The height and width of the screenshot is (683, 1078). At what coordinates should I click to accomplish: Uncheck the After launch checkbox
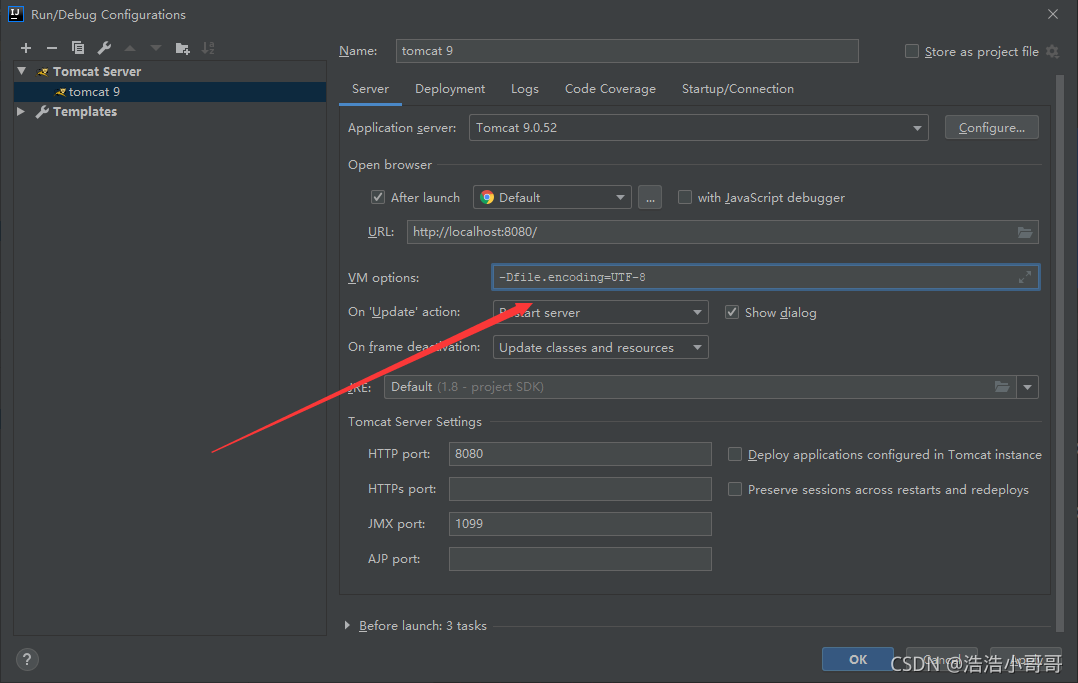pyautogui.click(x=377, y=197)
